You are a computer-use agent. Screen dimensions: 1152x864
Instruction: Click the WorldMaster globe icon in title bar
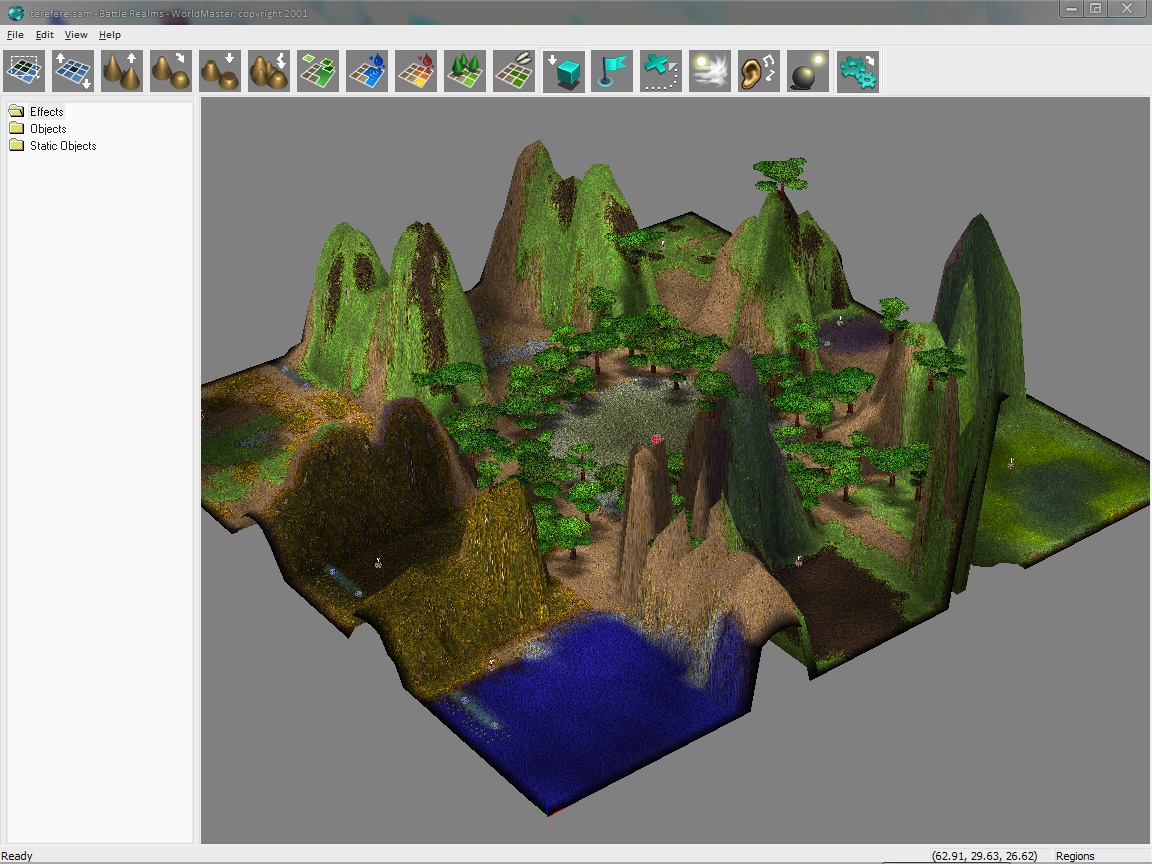point(15,12)
